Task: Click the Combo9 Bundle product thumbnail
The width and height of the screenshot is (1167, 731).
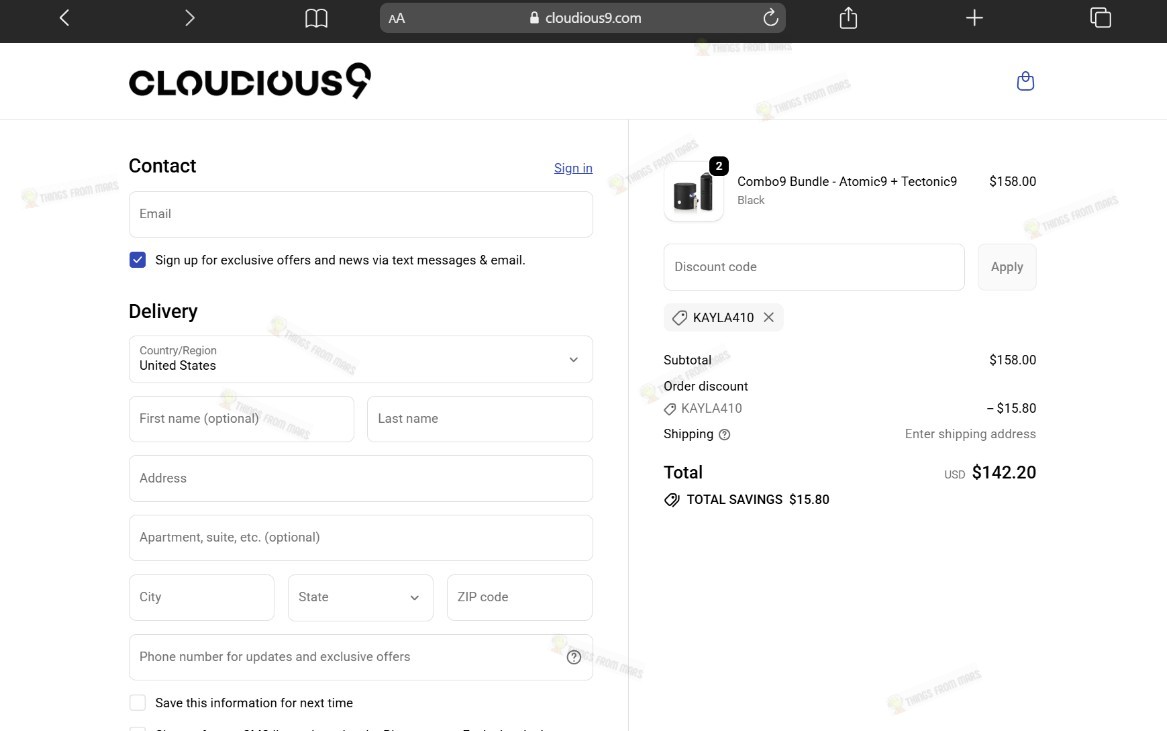Action: tap(693, 191)
